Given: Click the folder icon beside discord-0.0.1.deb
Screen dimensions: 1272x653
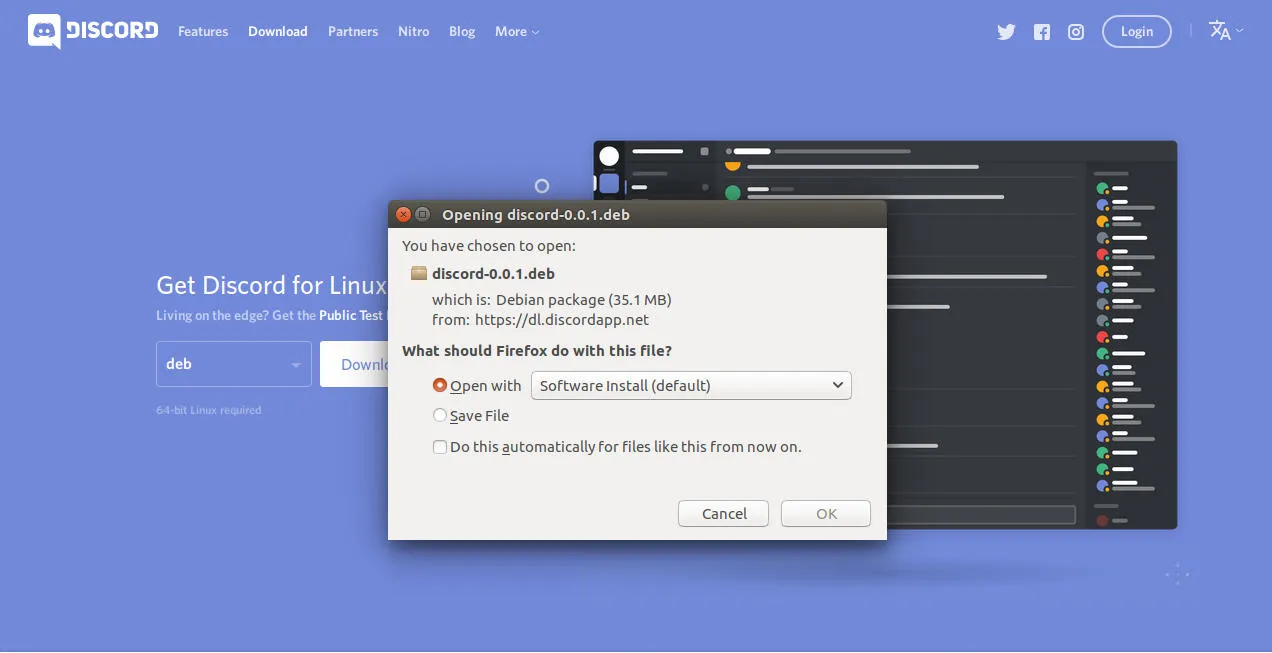Looking at the screenshot, I should [x=419, y=272].
